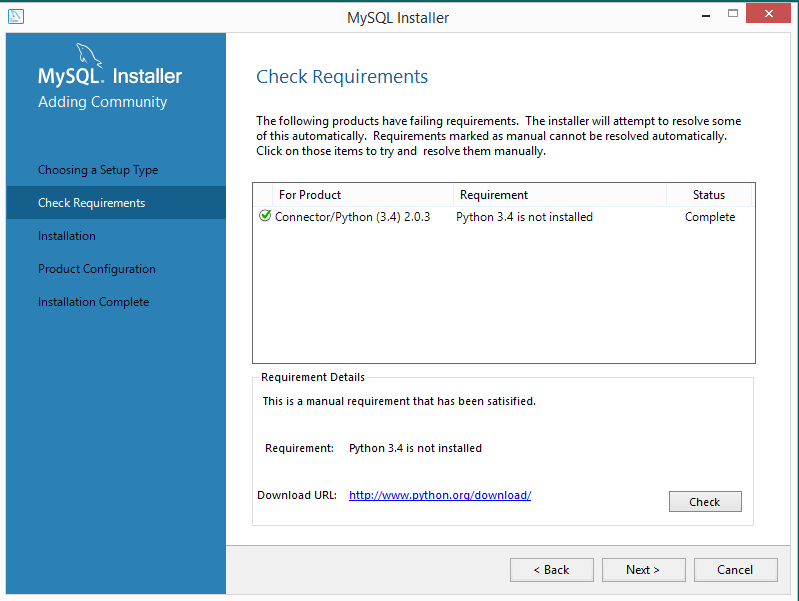The height and width of the screenshot is (601, 799).
Task: Click the Download URL: label
Action: tap(297, 495)
